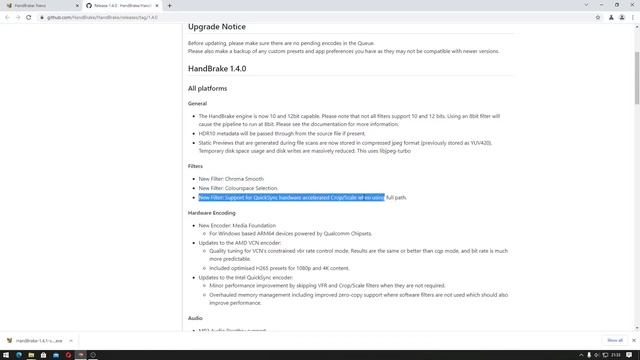This screenshot has height=360, width=640.
Task: Click the taskbar clock
Action: point(616,355)
